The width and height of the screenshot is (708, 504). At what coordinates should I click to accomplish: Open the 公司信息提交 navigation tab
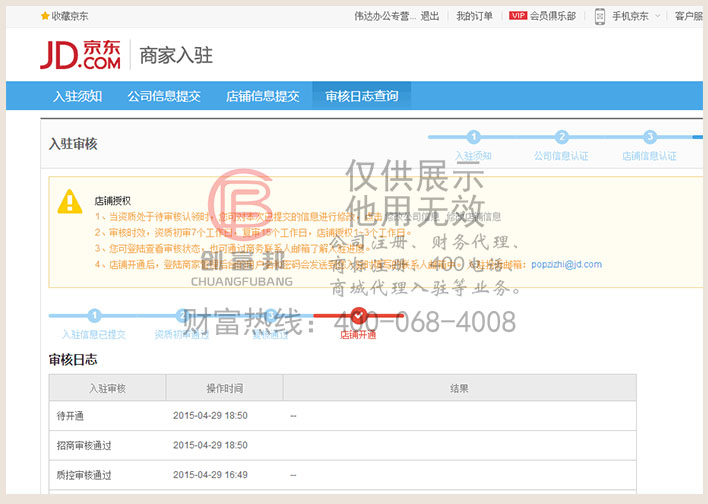point(164,96)
